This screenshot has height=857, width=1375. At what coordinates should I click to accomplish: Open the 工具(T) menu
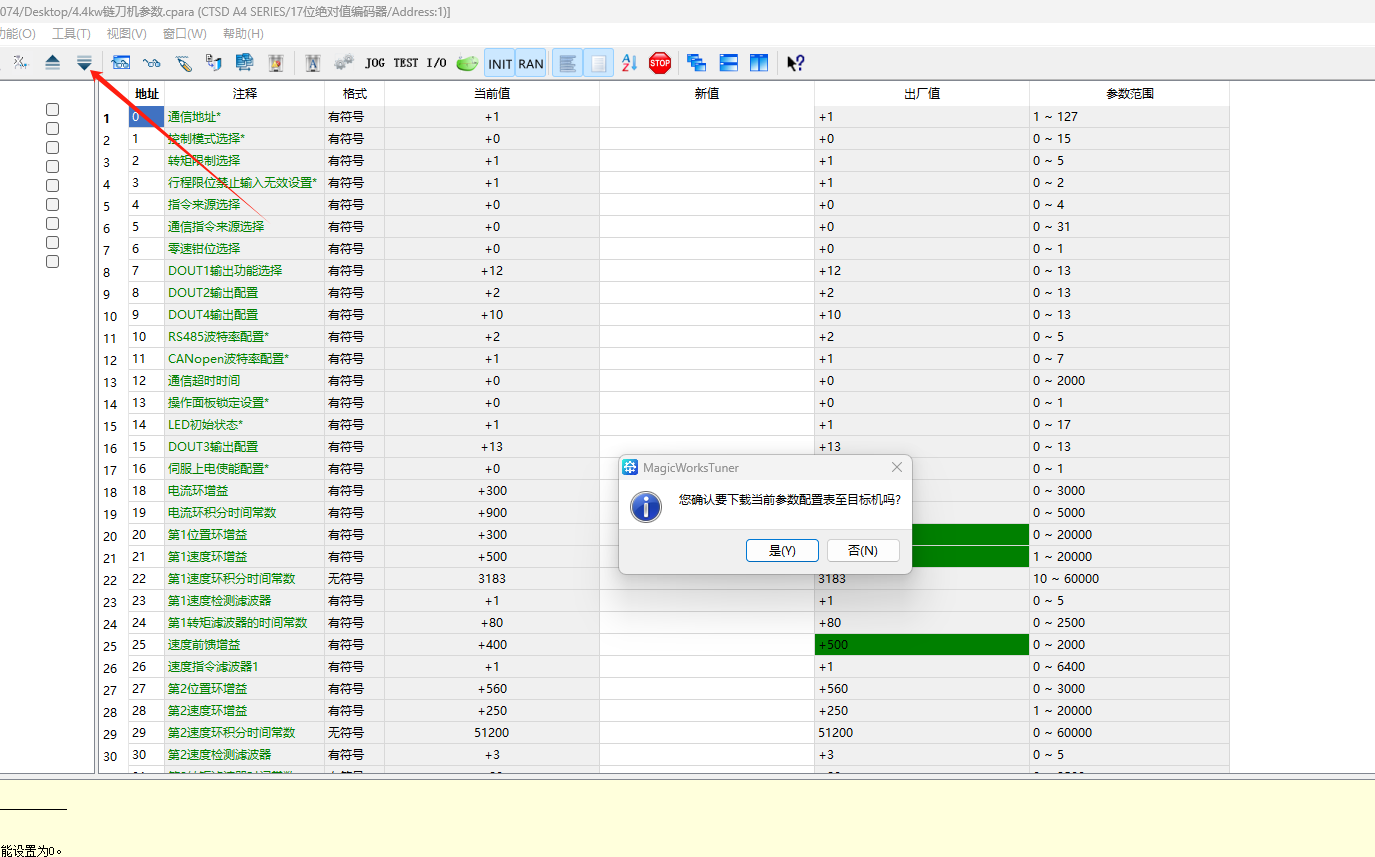(x=71, y=34)
